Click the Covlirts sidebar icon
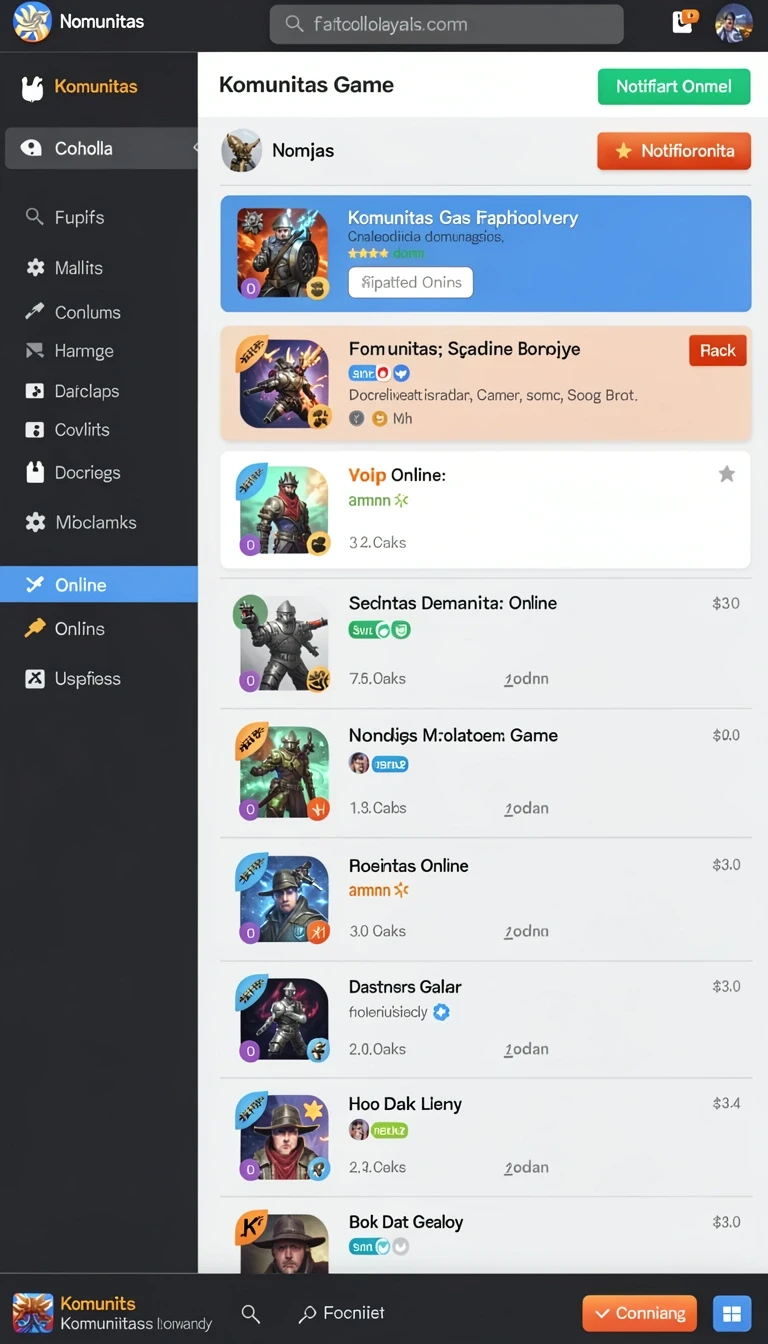 pos(35,430)
